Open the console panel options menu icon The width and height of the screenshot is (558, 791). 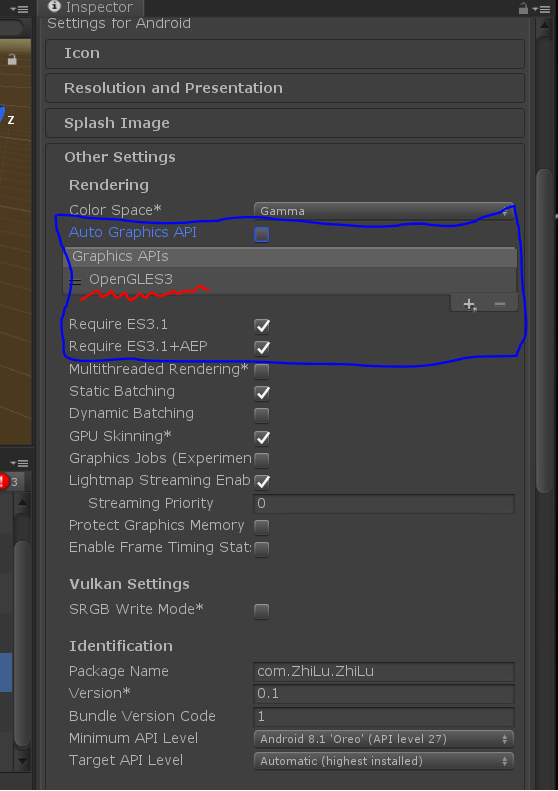pos(19,463)
